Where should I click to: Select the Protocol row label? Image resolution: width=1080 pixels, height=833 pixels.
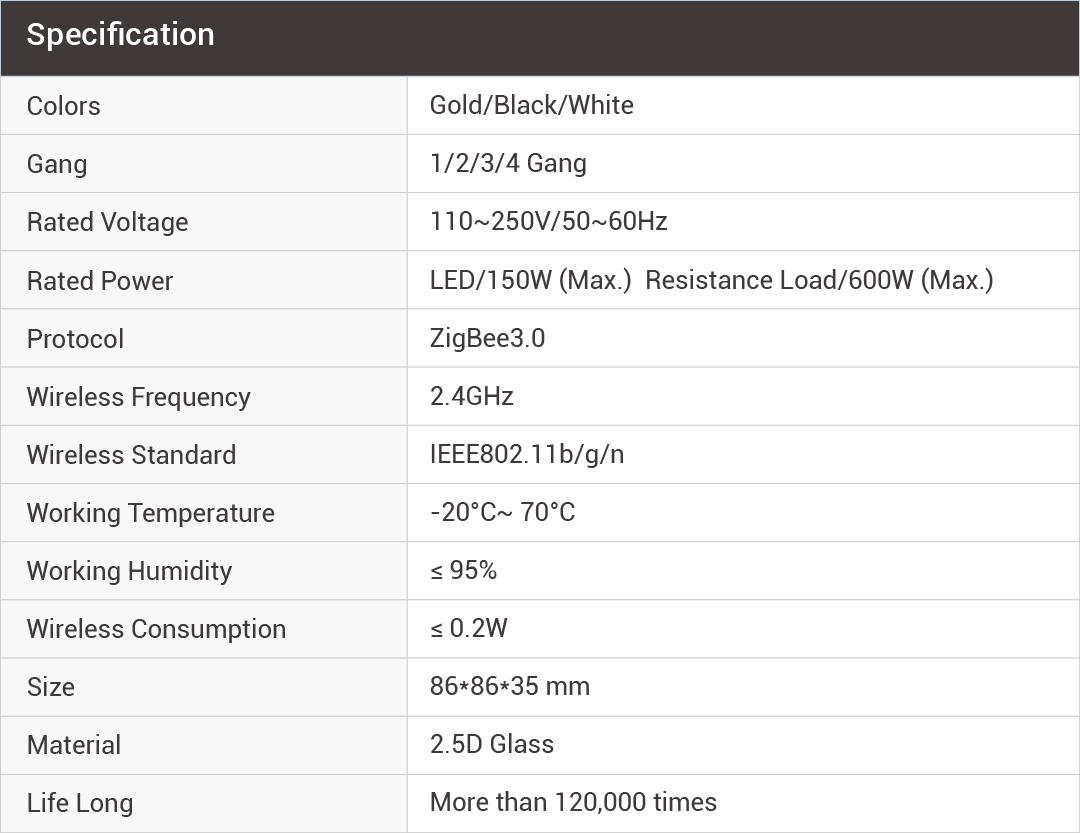[x=75, y=339]
